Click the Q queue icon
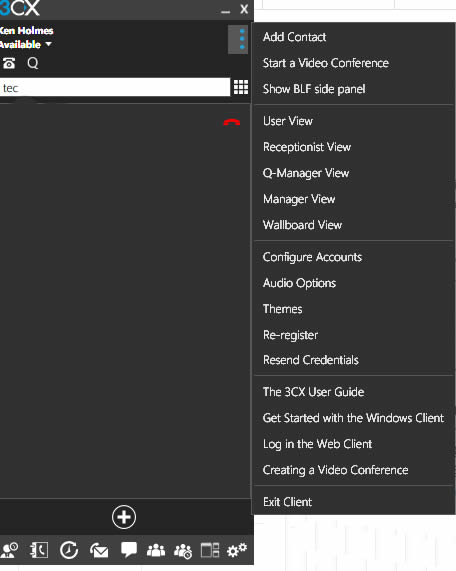The width and height of the screenshot is (456, 571). pos(33,63)
